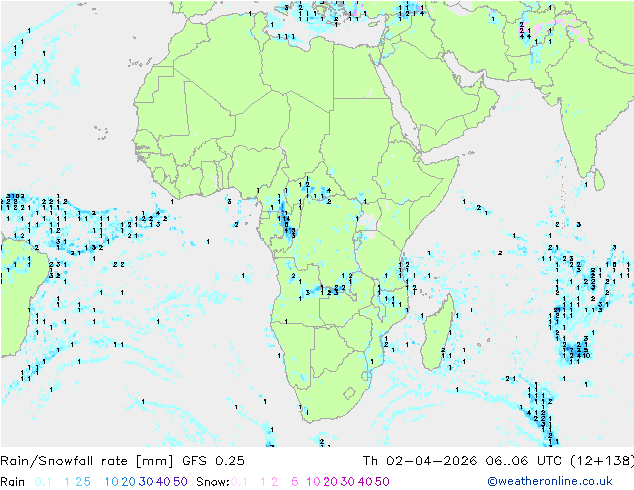Image resolution: width=634 pixels, height=490 pixels.
Task: Click the 'GFS 0.25' model label
Action: point(213,460)
